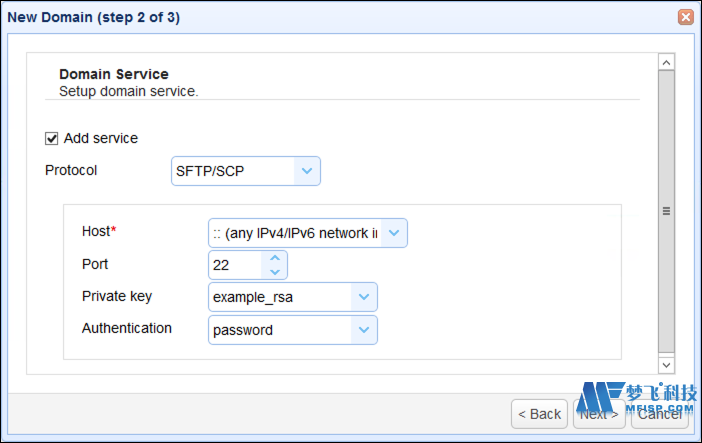702x443 pixels.
Task: Continue with the Next button
Action: coord(599,414)
